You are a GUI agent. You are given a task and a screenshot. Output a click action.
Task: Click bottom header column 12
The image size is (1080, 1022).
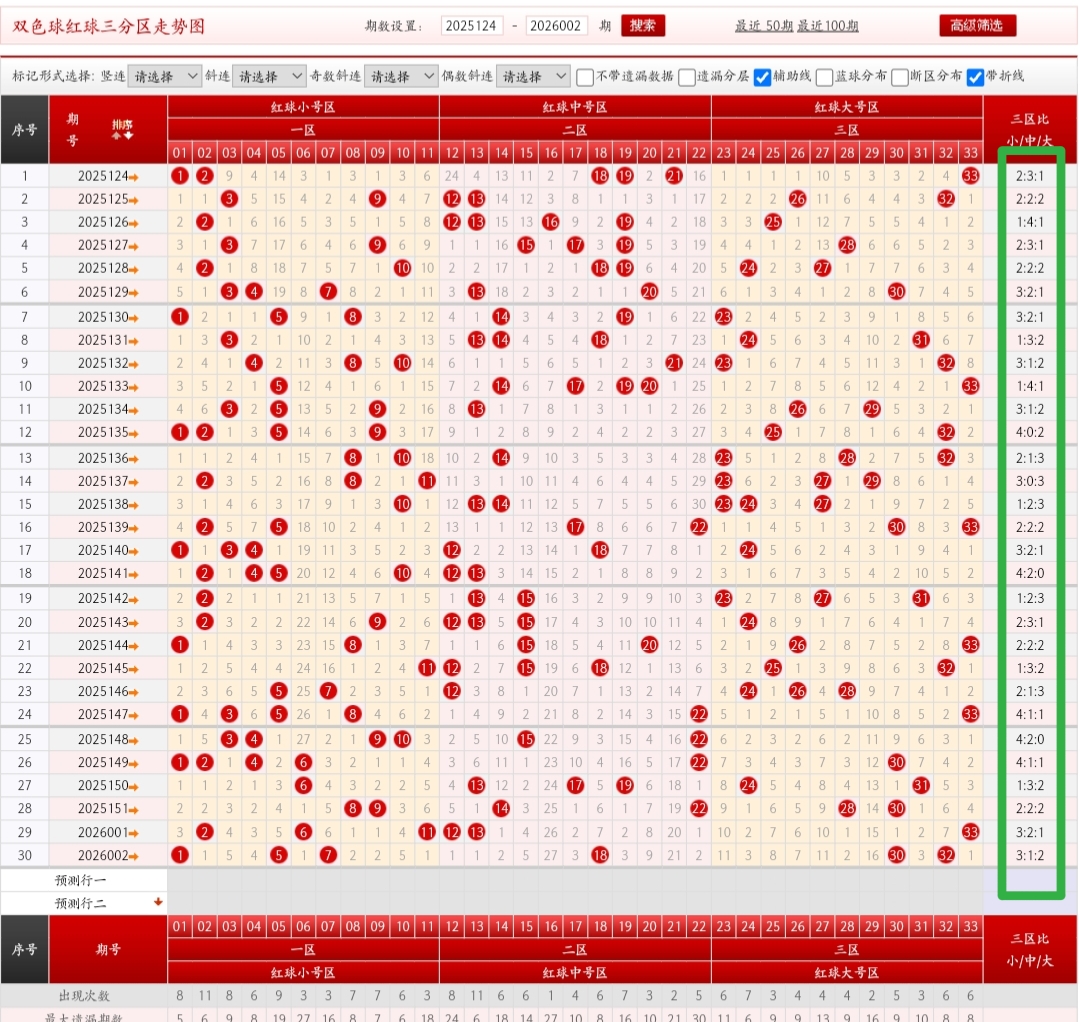click(452, 926)
